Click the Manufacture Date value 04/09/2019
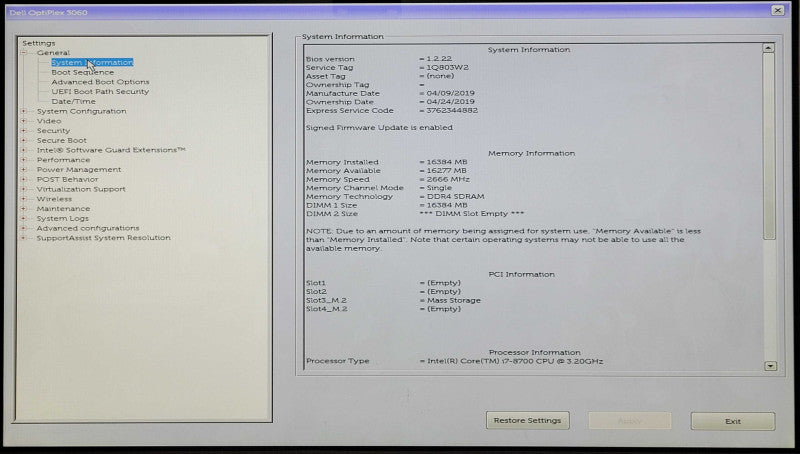Screen dimensions: 800x454 click(x=451, y=93)
